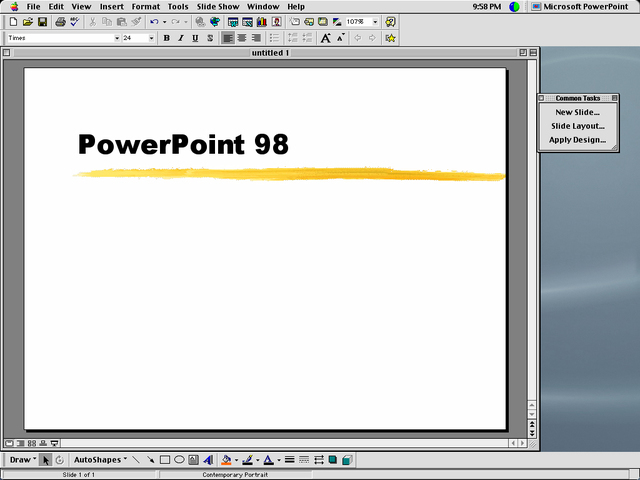
Task: Set right text alignment
Action: click(256, 38)
